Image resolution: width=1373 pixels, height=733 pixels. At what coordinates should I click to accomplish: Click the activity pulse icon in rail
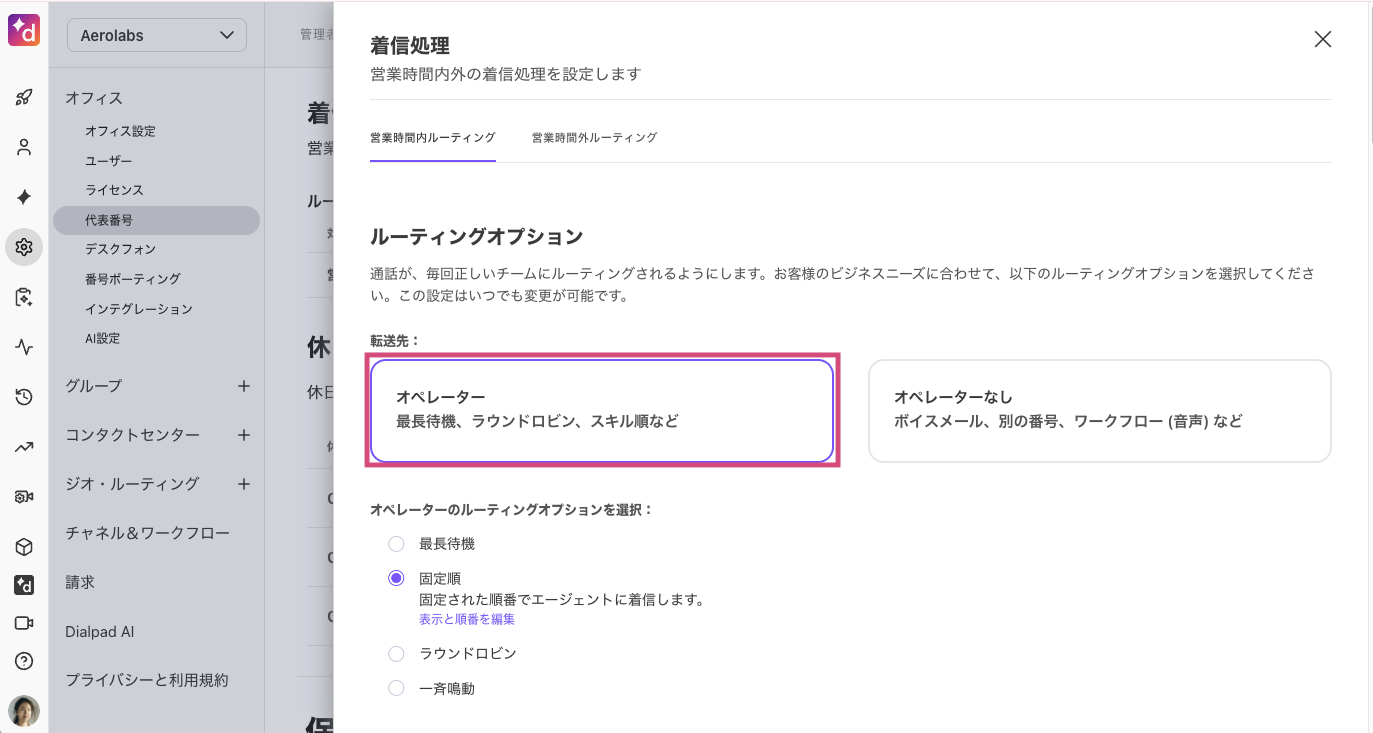(24, 347)
